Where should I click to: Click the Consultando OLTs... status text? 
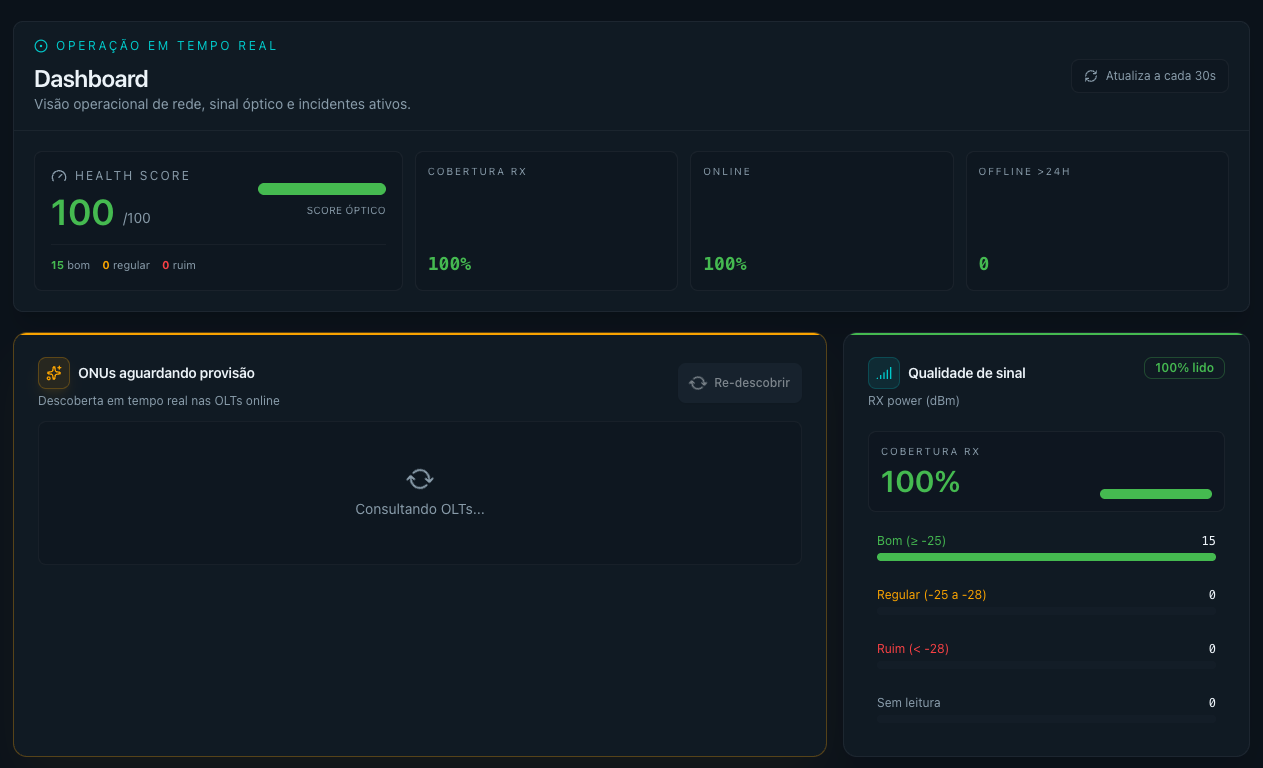420,509
